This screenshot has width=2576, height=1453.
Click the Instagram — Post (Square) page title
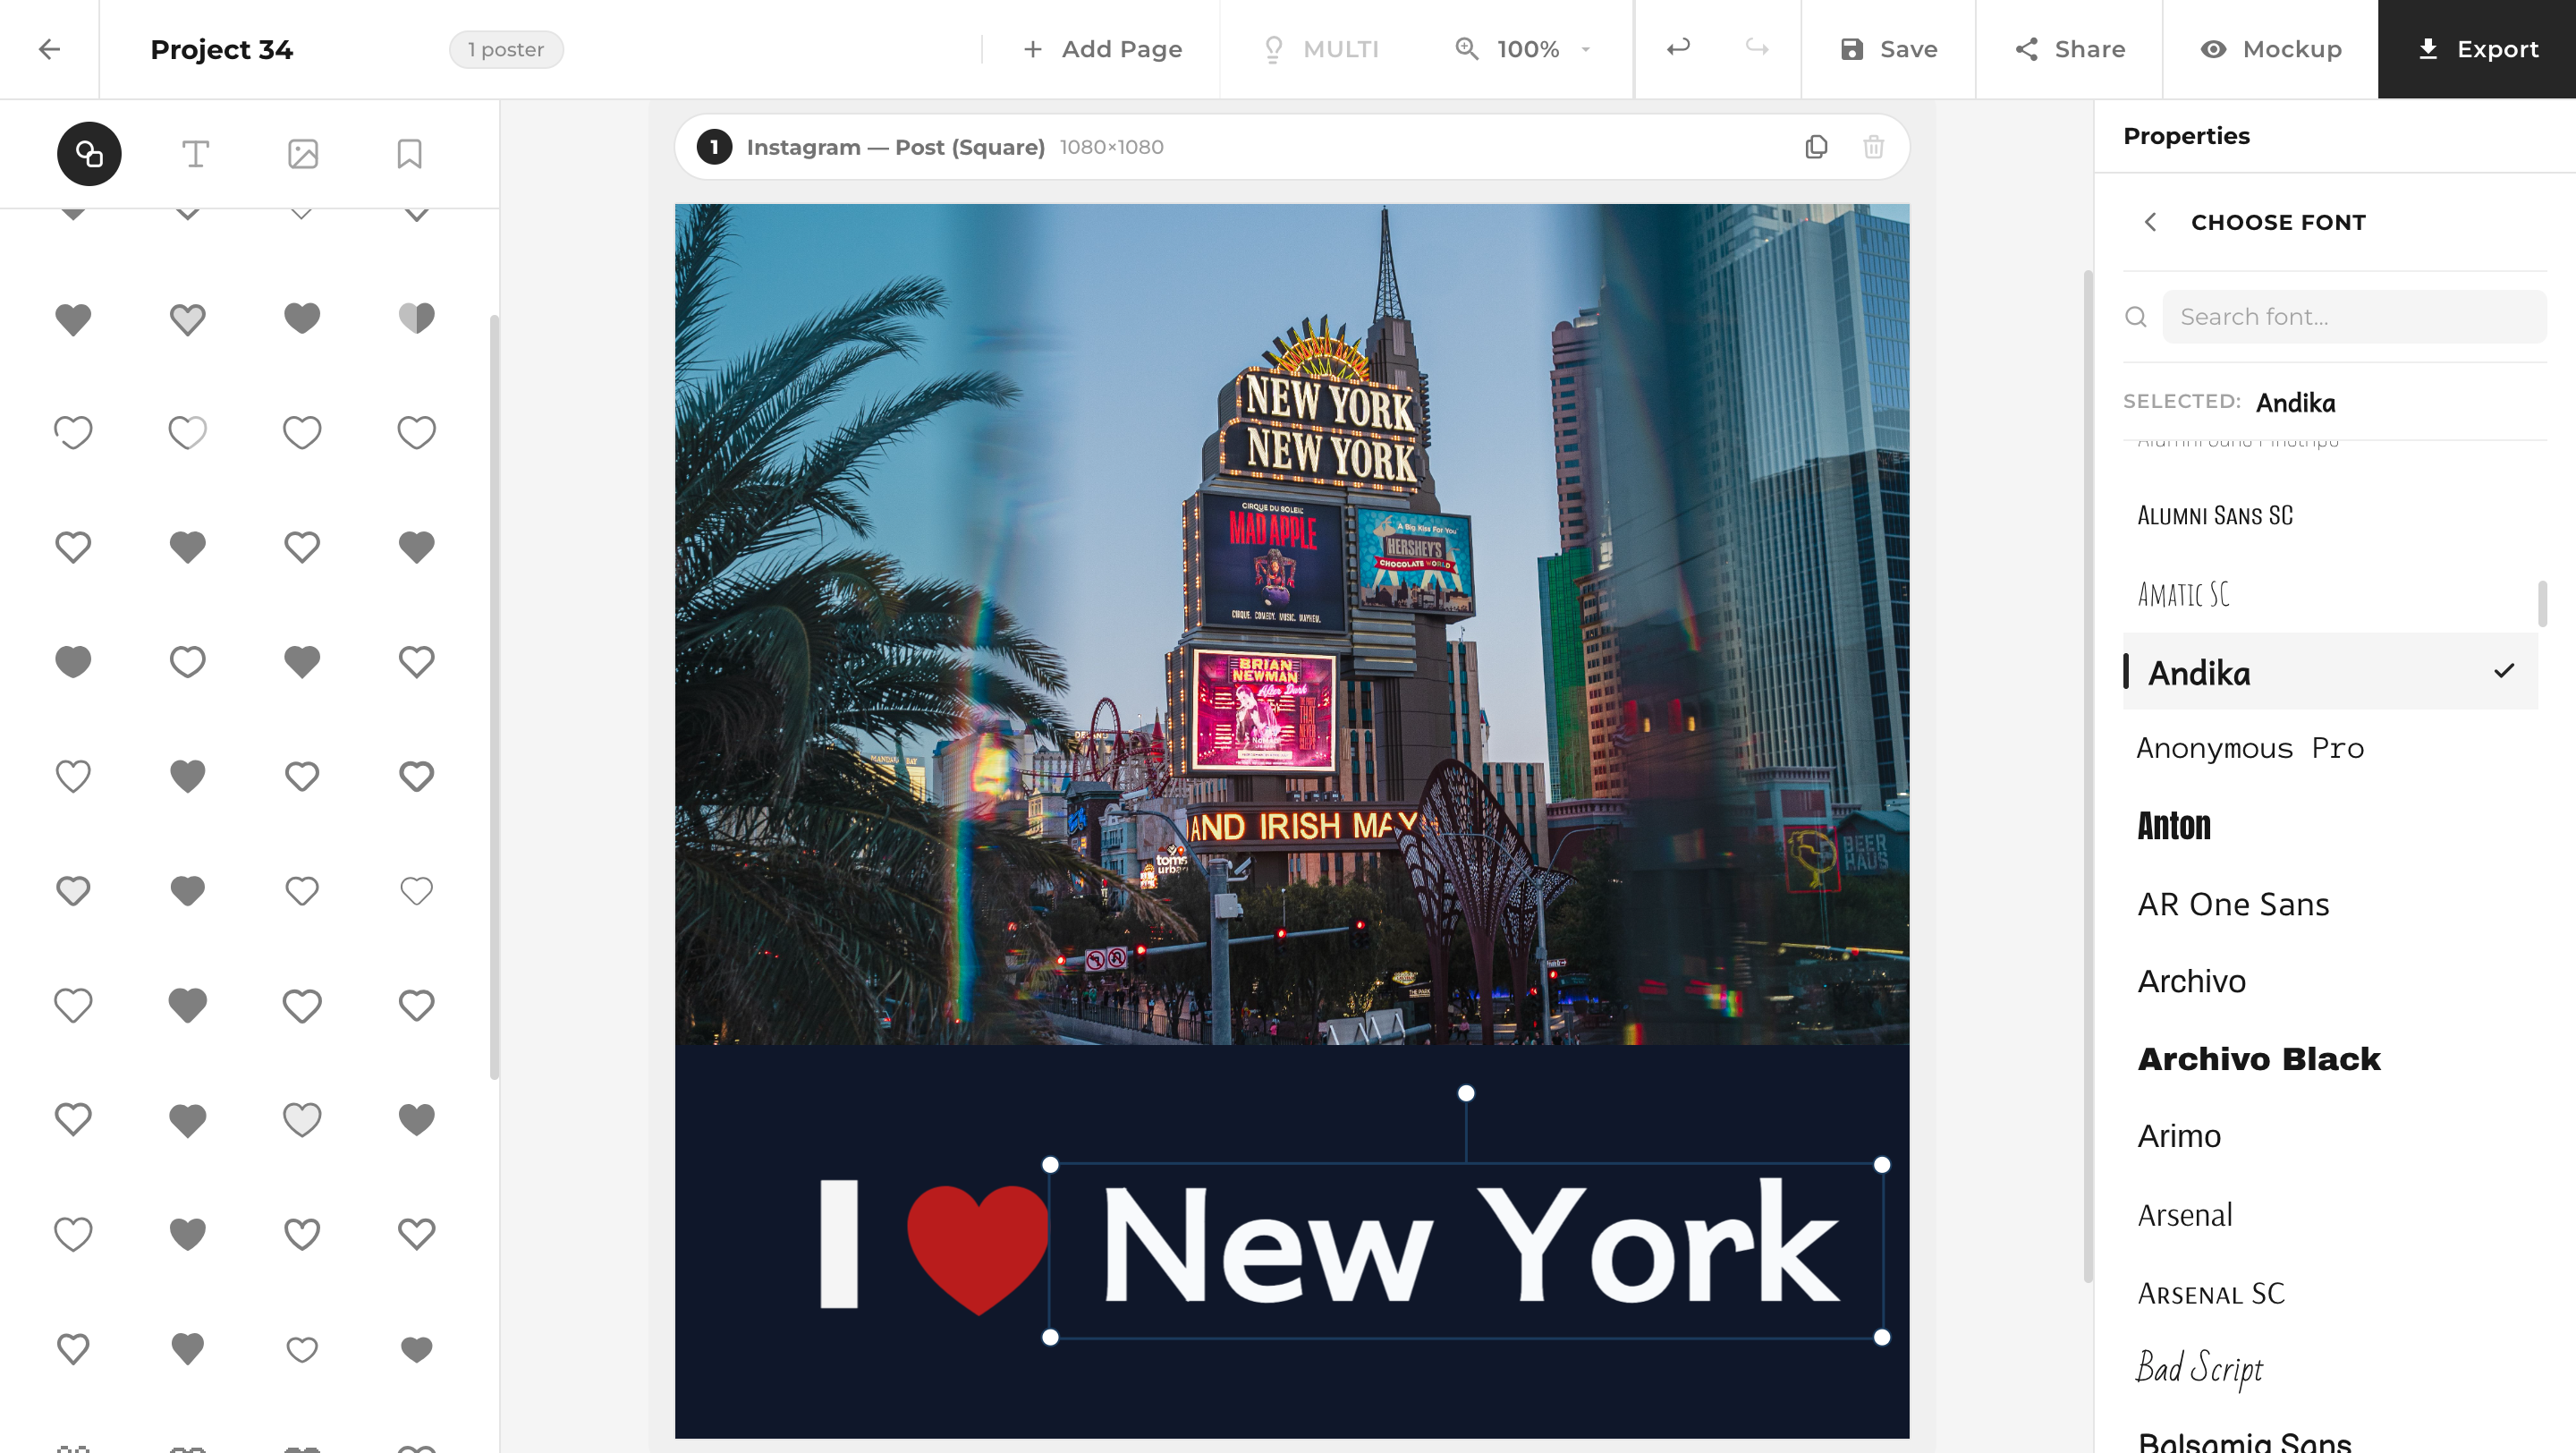[896, 147]
